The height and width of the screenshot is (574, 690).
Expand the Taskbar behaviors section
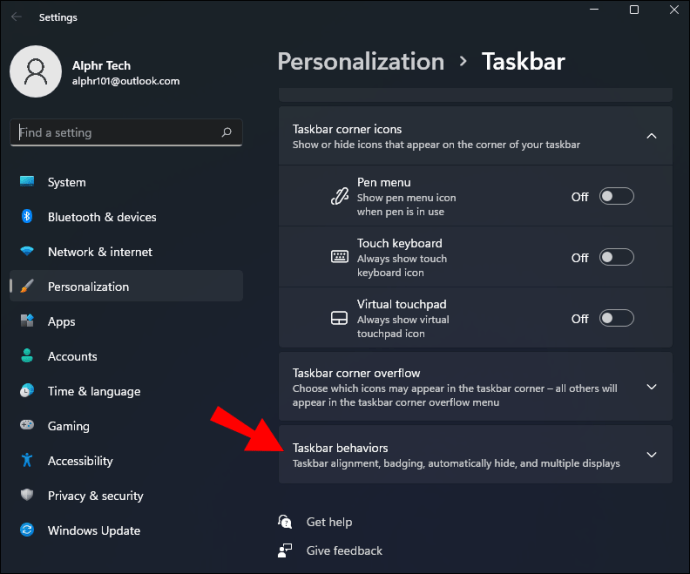(651, 455)
